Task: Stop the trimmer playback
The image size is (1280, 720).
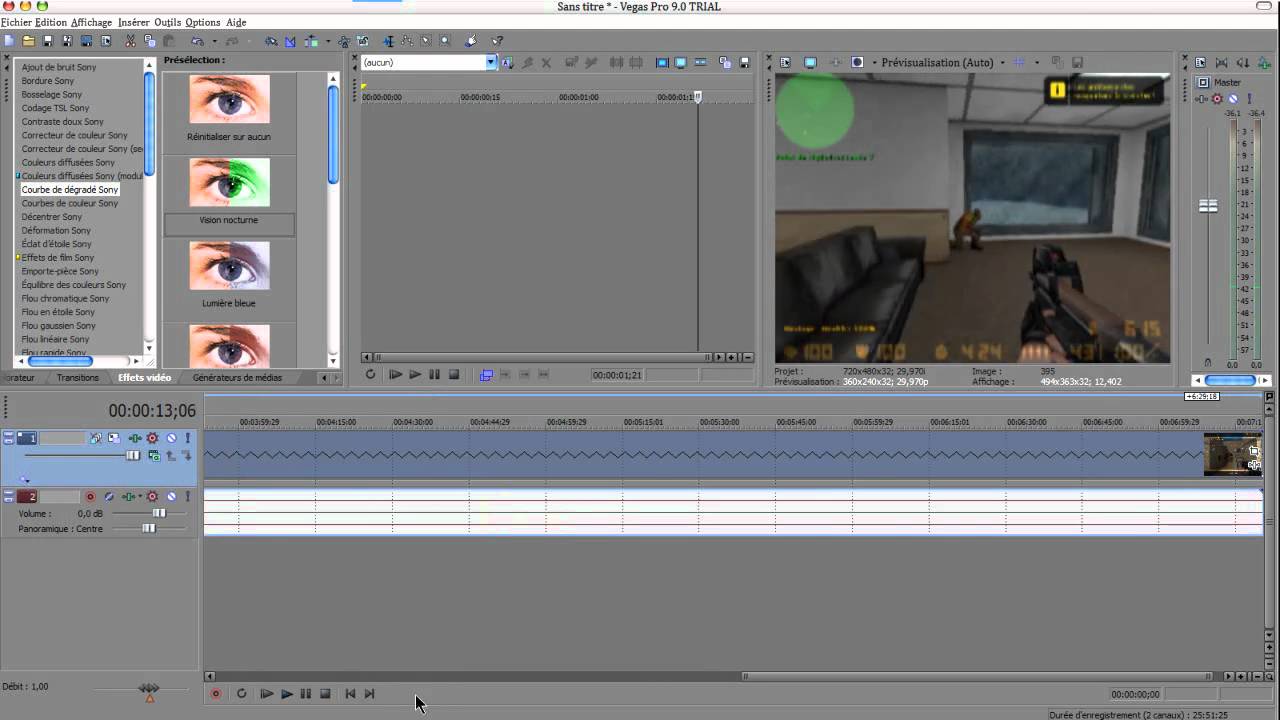Action: coord(454,374)
